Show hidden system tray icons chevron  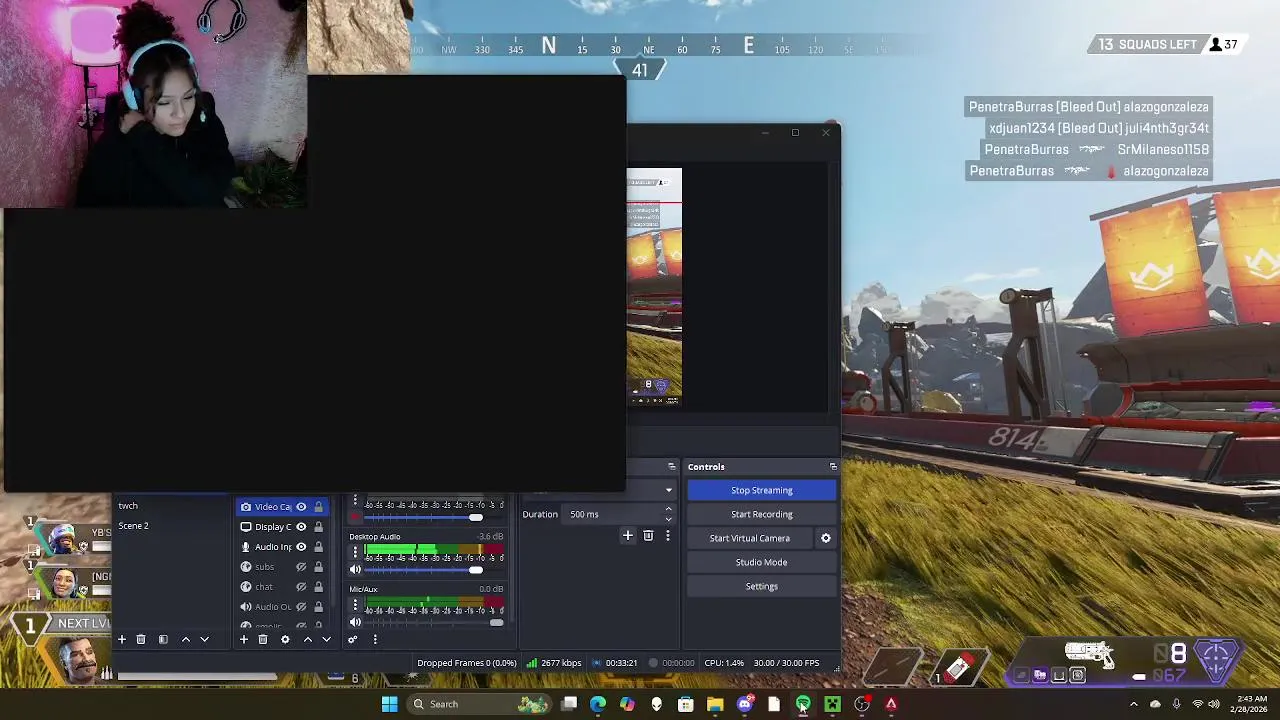(1133, 704)
